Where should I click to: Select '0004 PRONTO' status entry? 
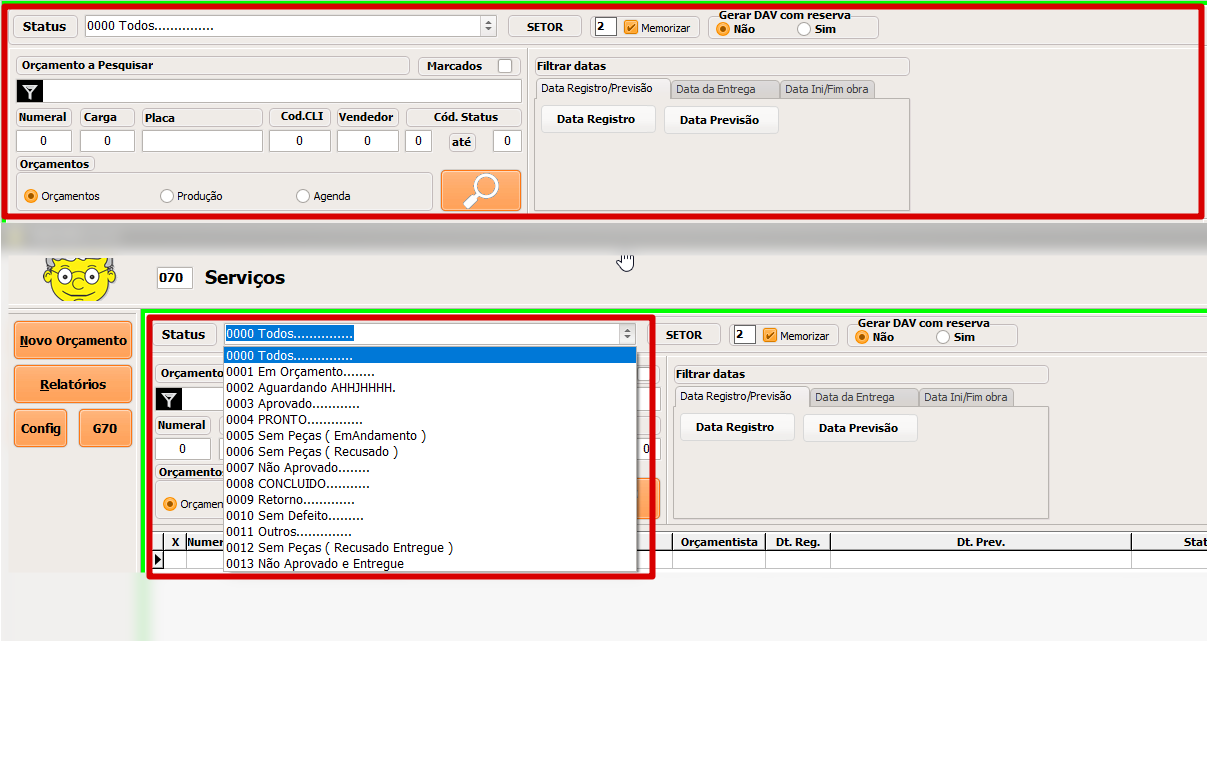pyautogui.click(x=294, y=420)
